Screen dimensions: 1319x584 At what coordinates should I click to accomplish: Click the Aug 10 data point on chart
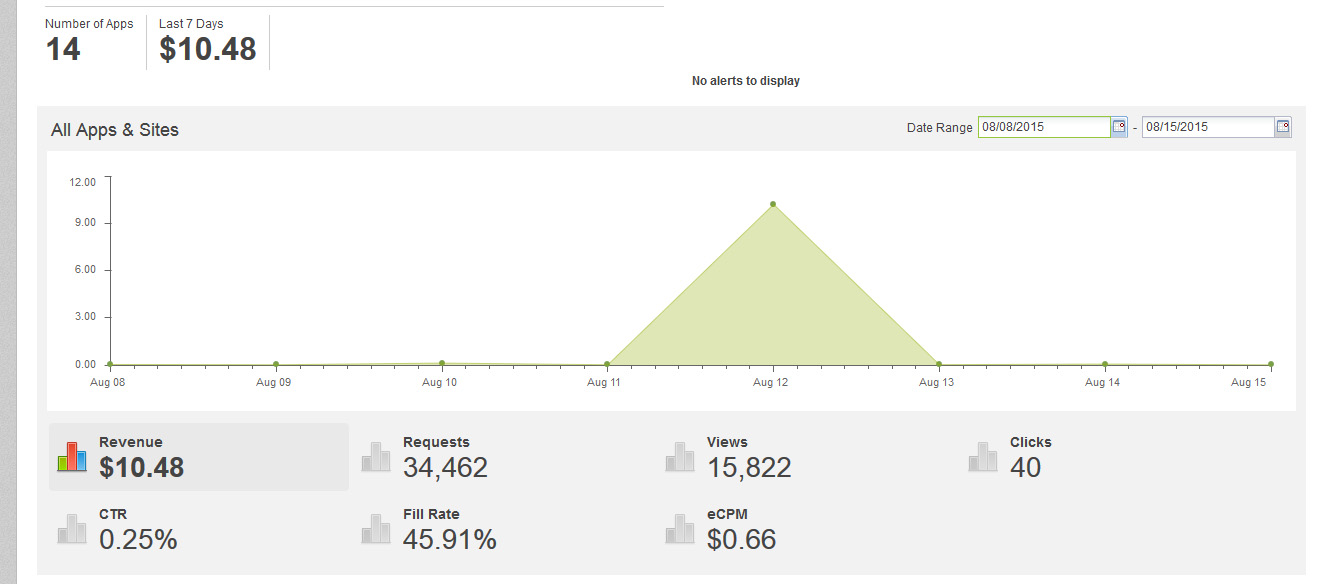click(442, 363)
